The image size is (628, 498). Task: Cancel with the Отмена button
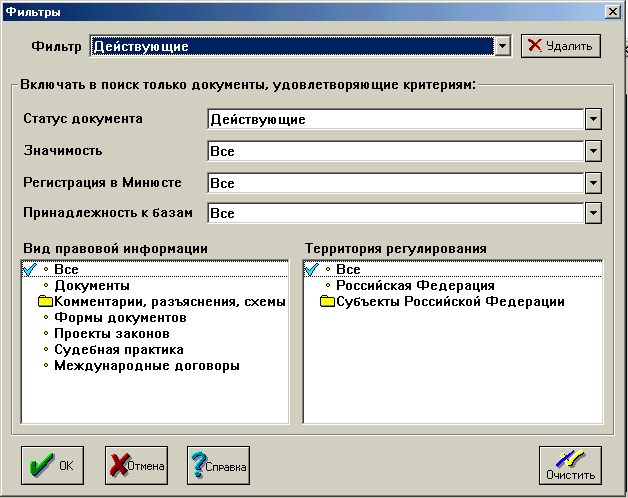(137, 466)
